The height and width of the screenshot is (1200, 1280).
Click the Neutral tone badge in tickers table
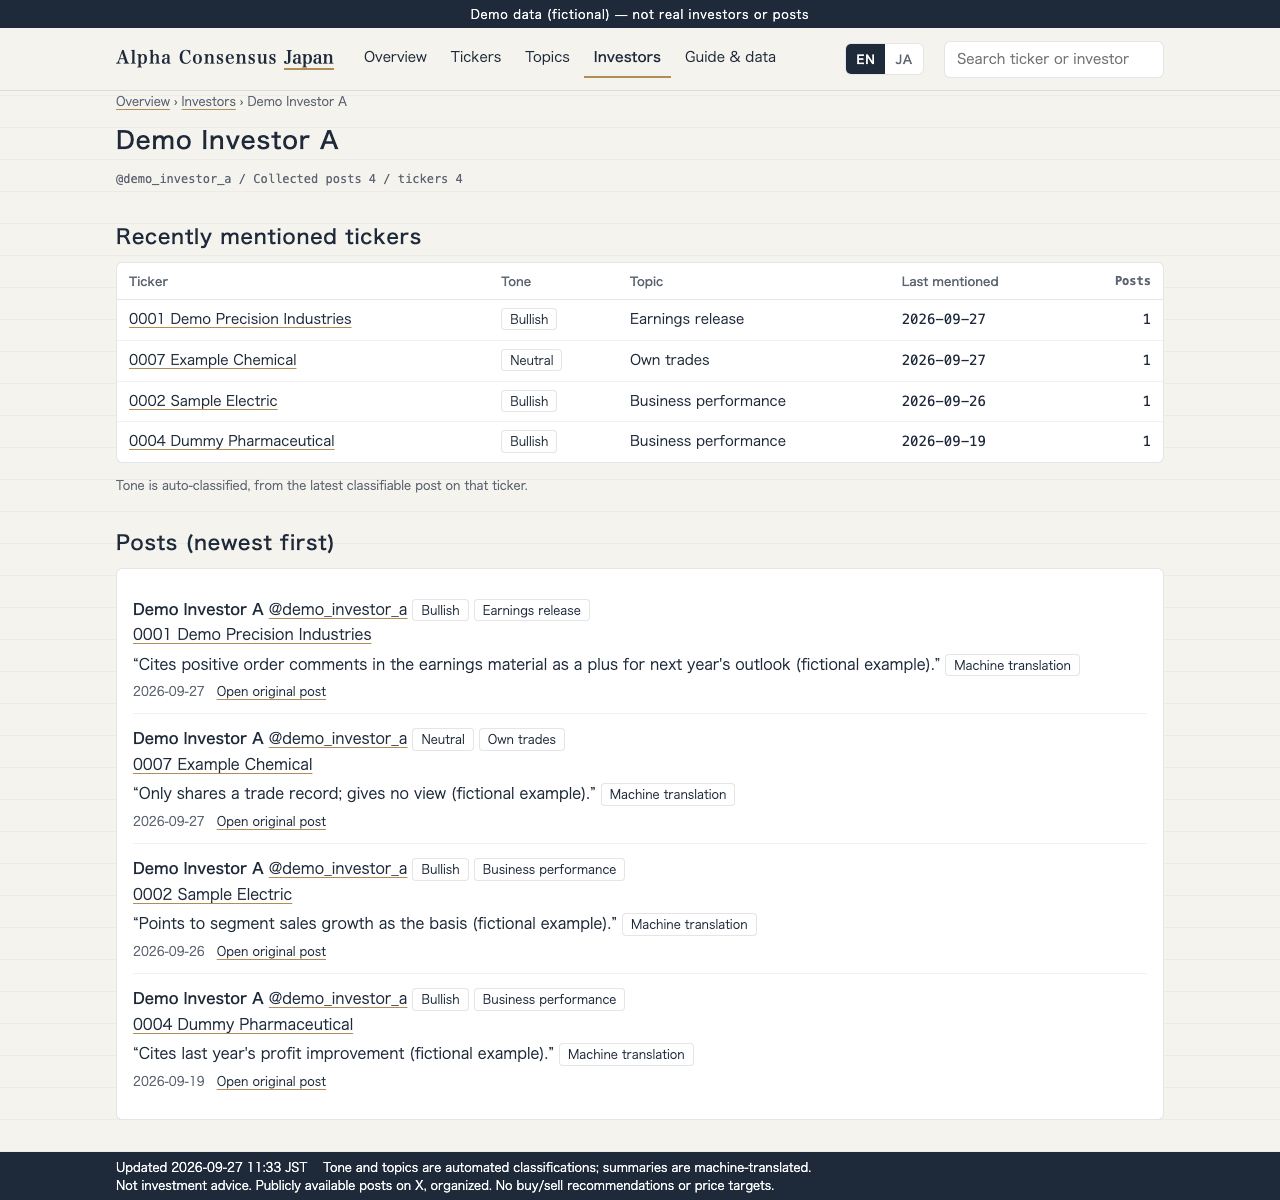pyautogui.click(x=531, y=360)
